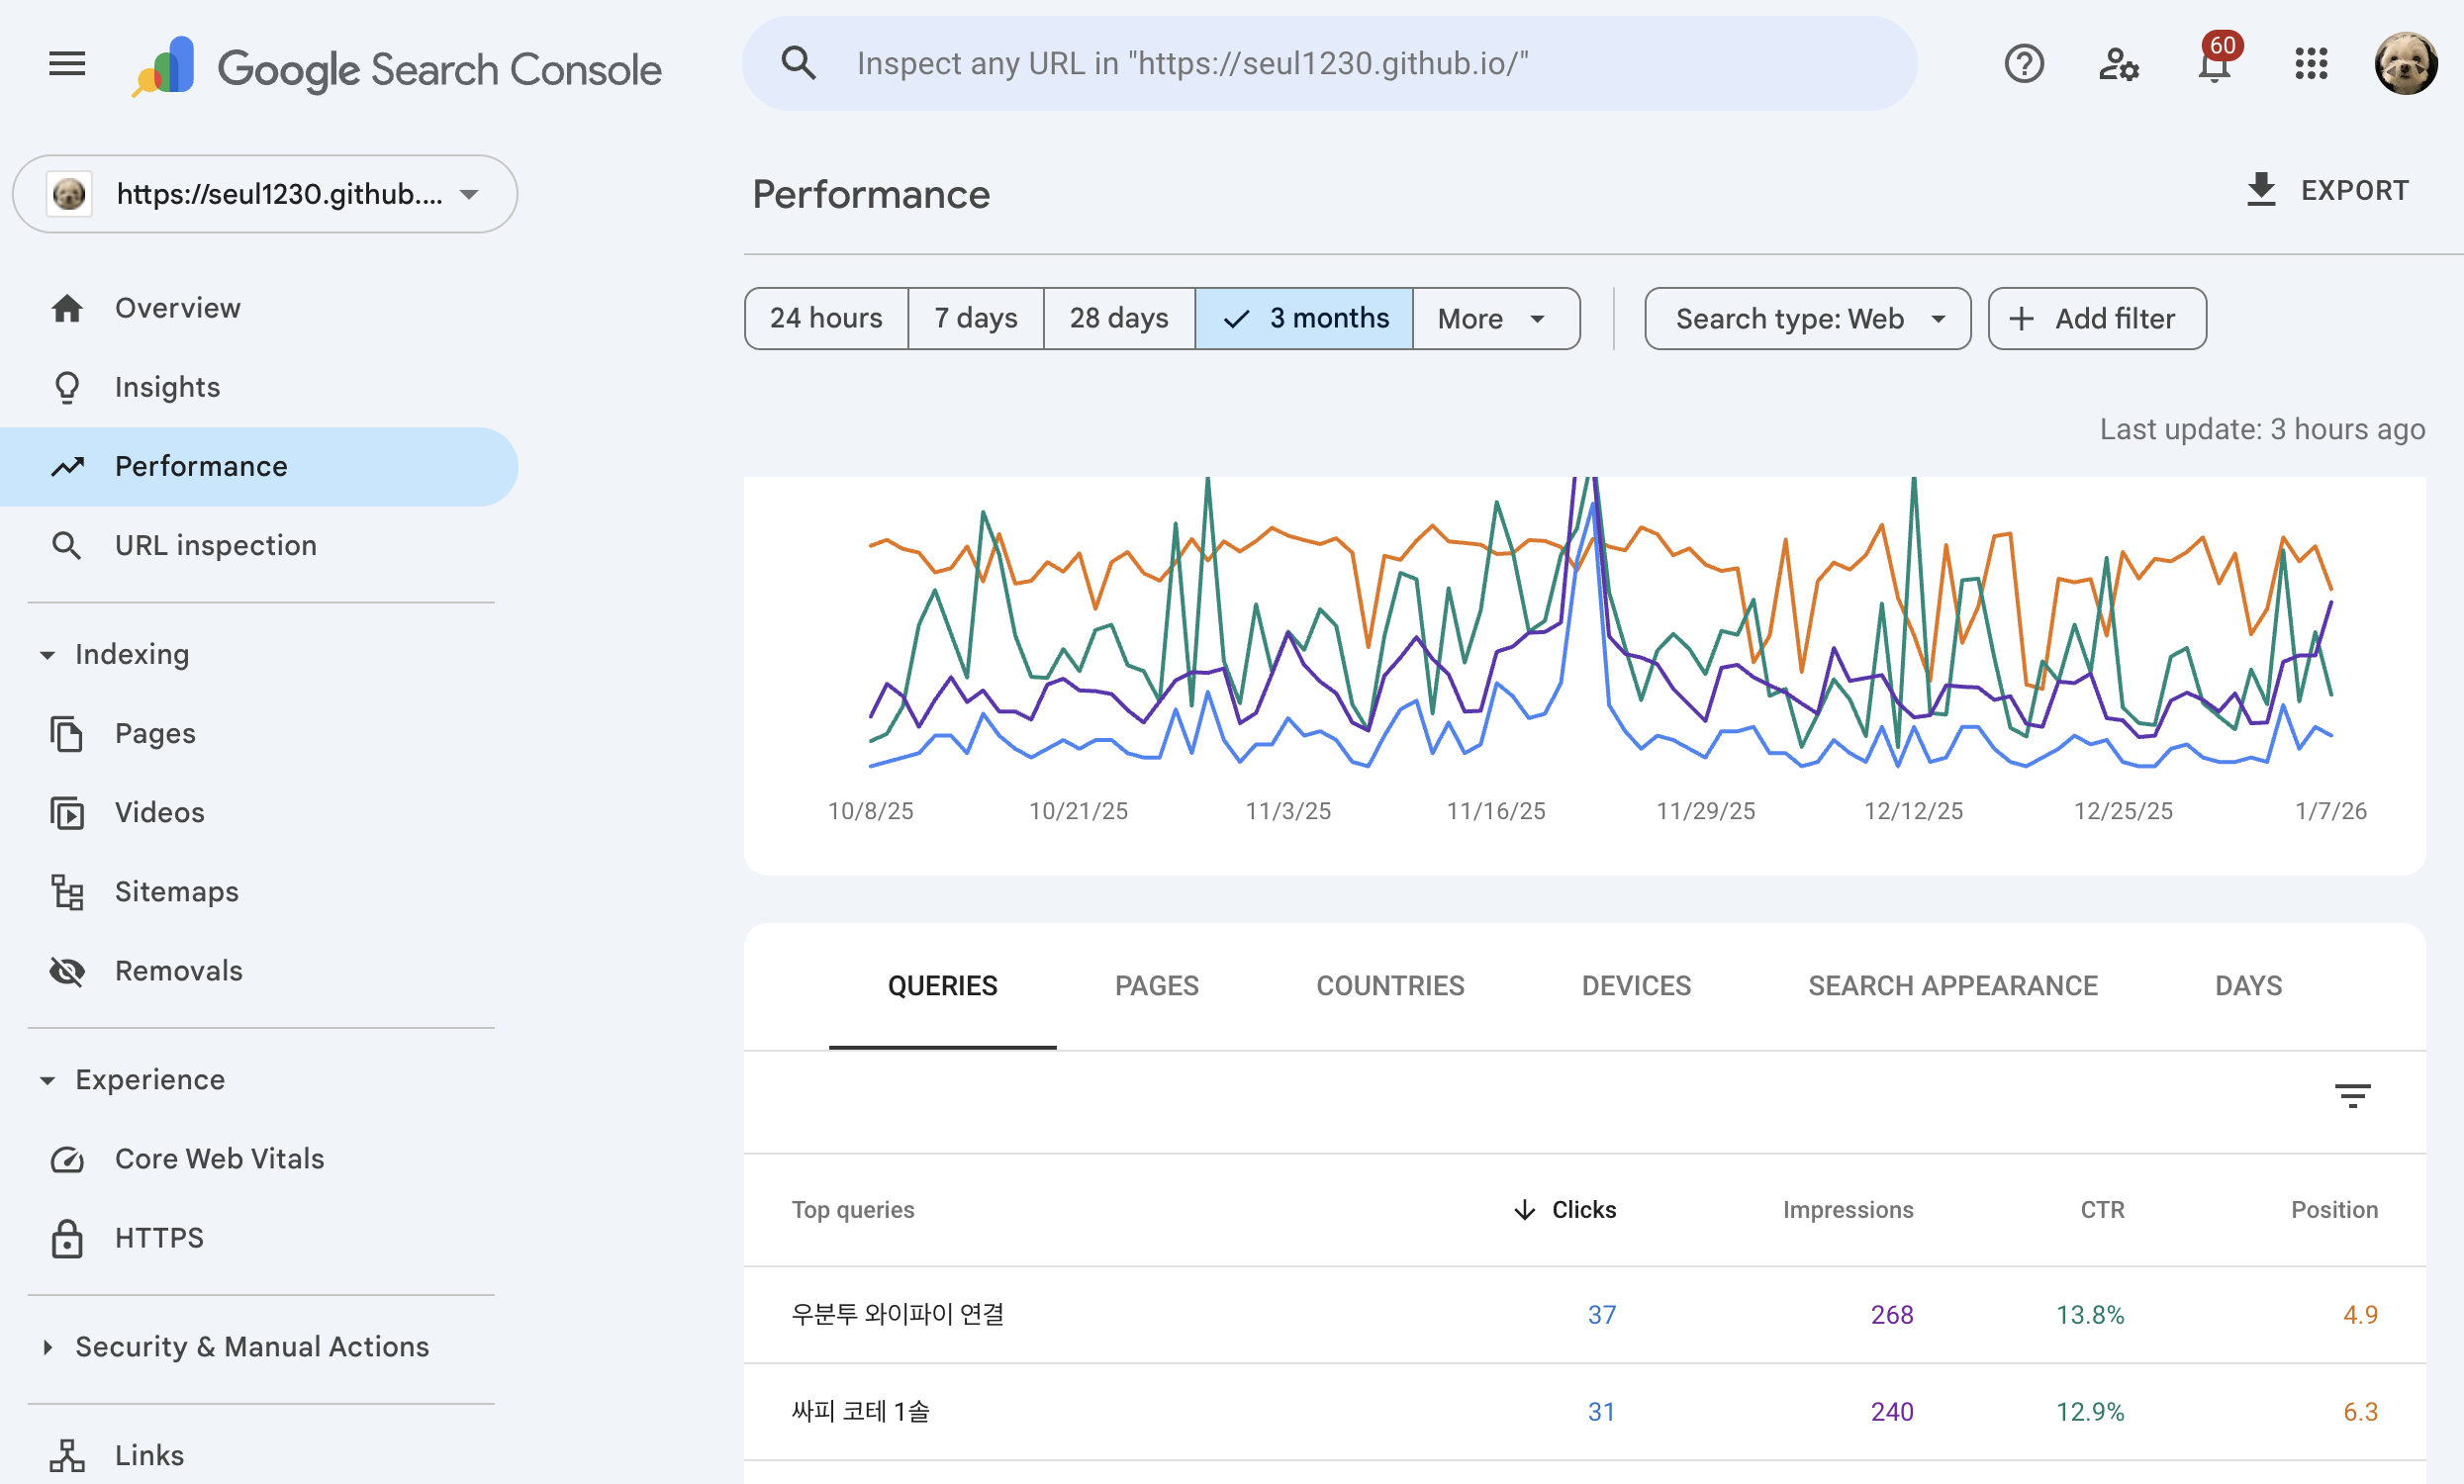Select the 7 days date range
The height and width of the screenshot is (1484, 2464).
click(x=975, y=318)
